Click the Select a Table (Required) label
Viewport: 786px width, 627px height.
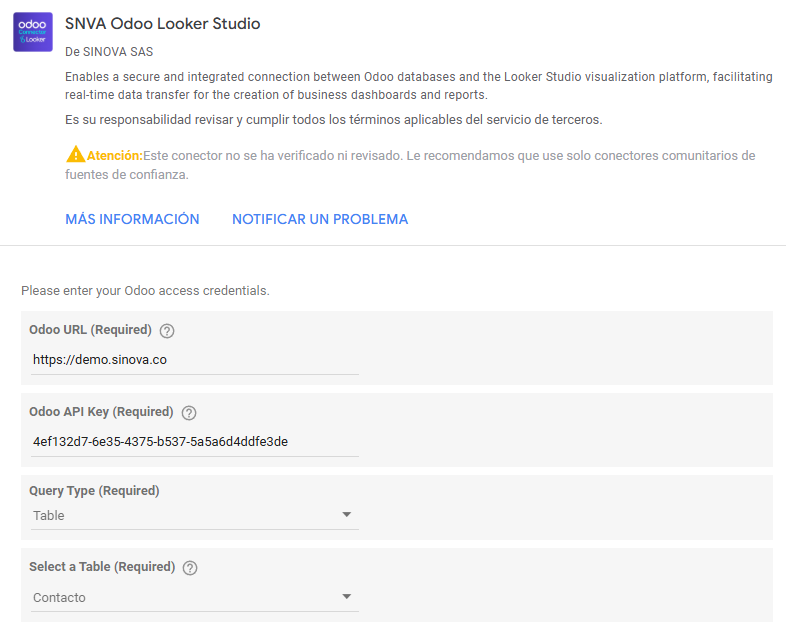pyautogui.click(x=102, y=567)
